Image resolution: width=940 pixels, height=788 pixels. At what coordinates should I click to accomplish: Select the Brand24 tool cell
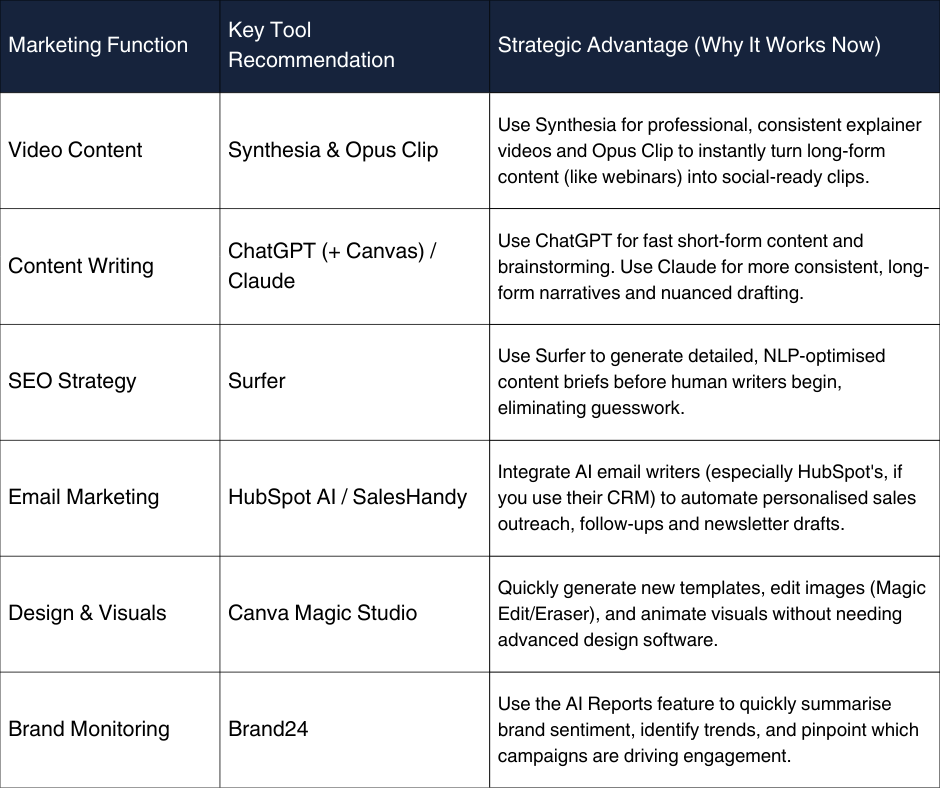[268, 729]
